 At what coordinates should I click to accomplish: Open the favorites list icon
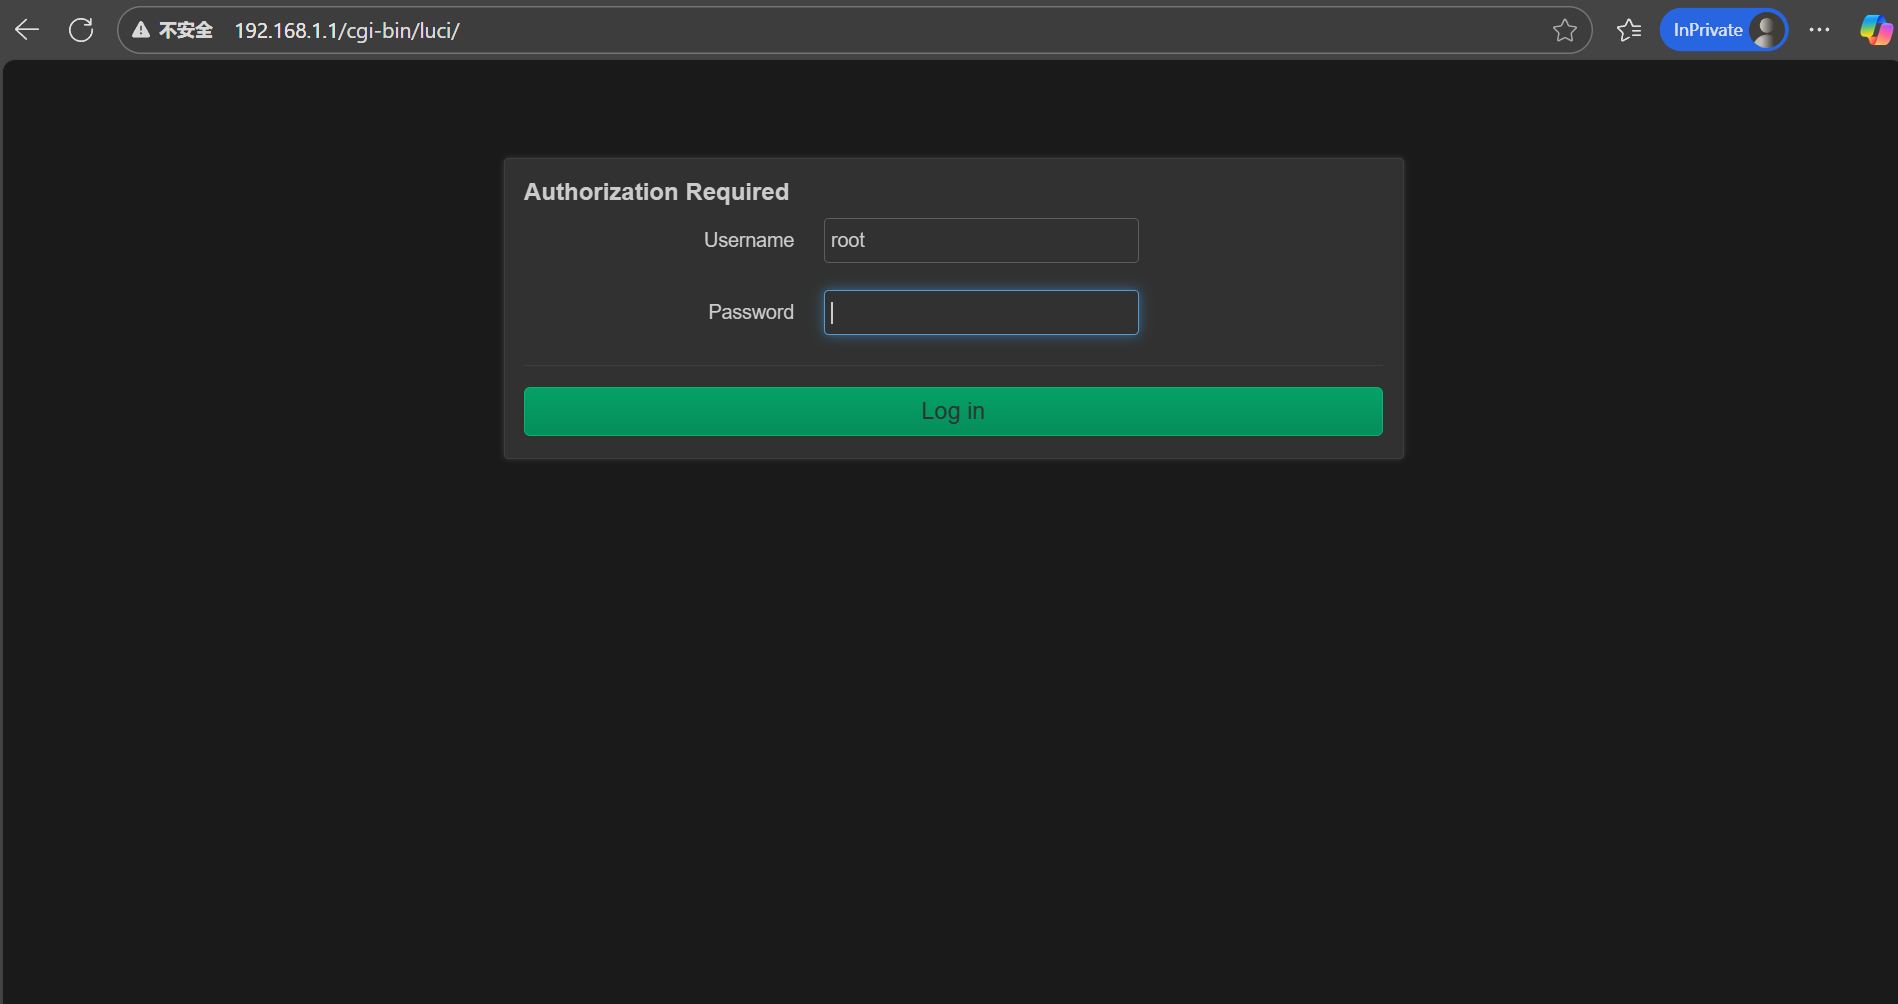tap(1628, 30)
